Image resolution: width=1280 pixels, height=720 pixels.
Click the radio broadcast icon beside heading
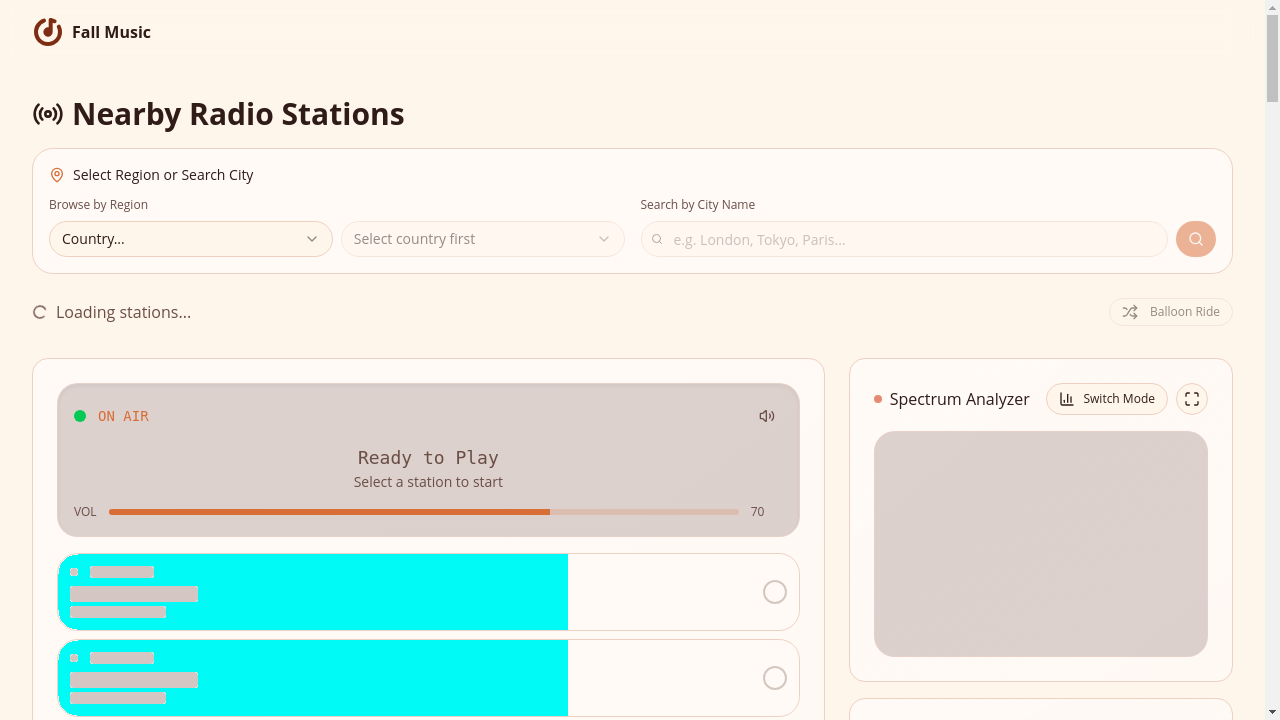coord(48,114)
